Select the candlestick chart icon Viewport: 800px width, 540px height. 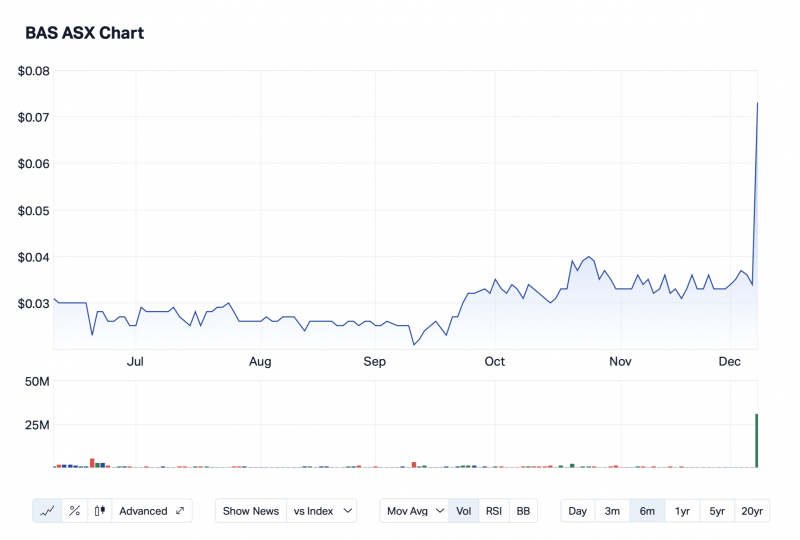[x=100, y=511]
